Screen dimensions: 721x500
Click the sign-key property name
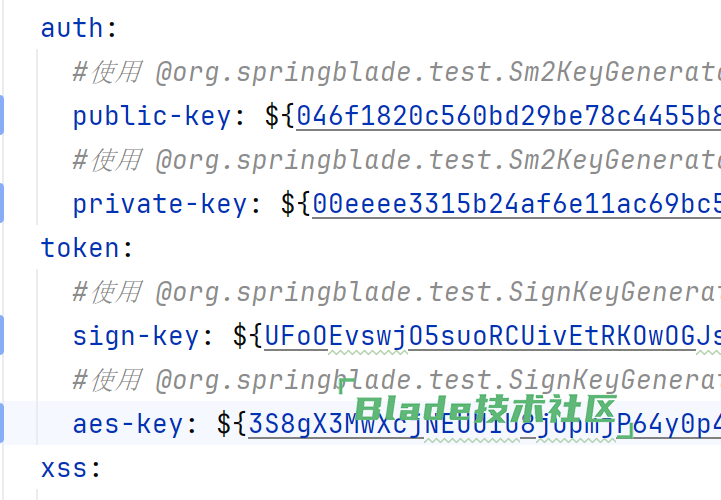point(136,336)
